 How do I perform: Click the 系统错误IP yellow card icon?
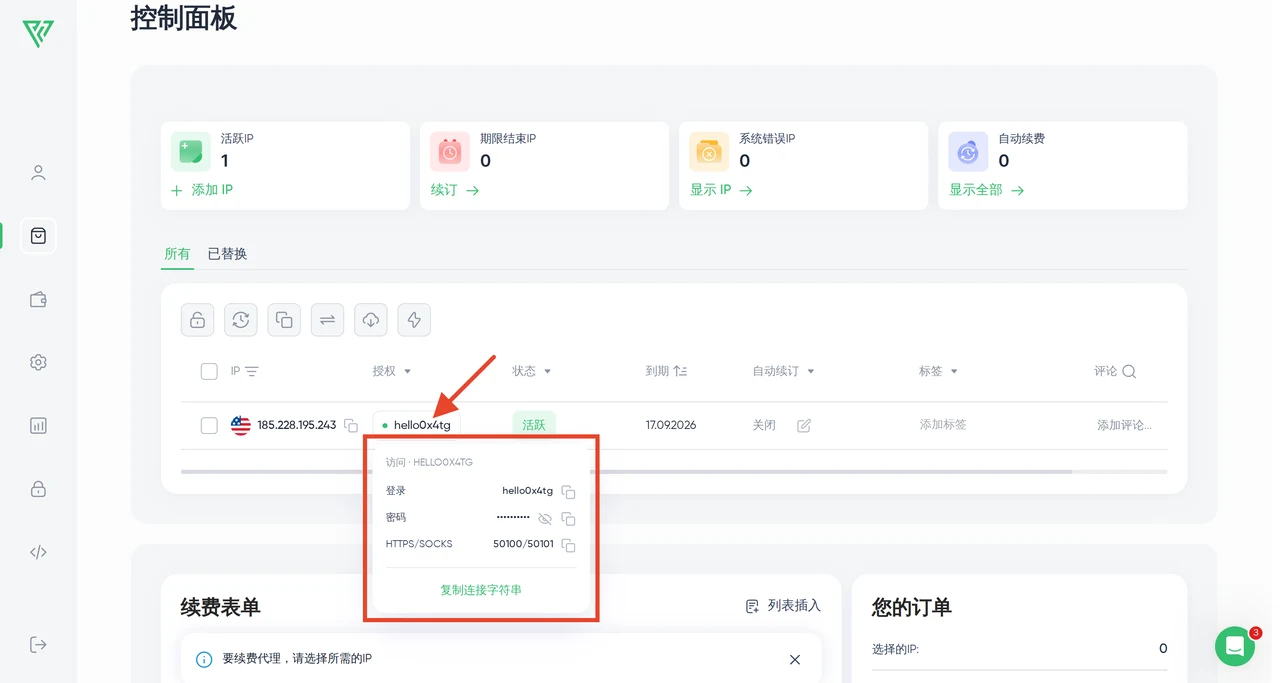pyautogui.click(x=709, y=152)
